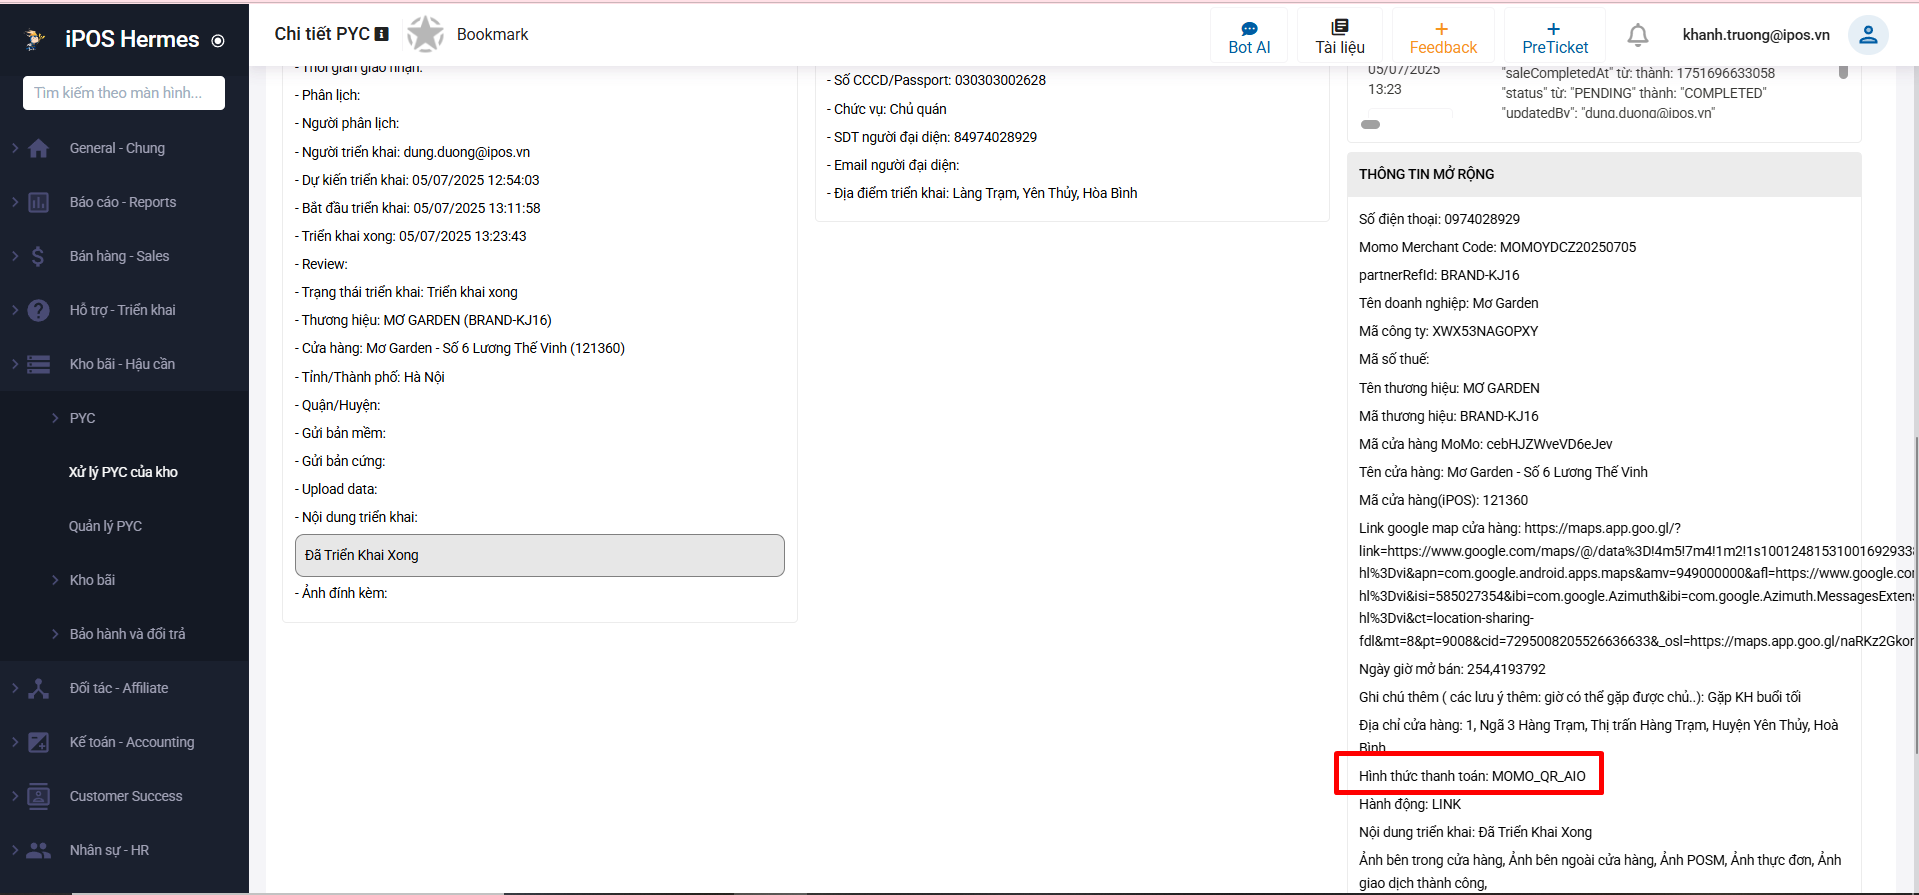Click the Bot AI button label

1249,48
